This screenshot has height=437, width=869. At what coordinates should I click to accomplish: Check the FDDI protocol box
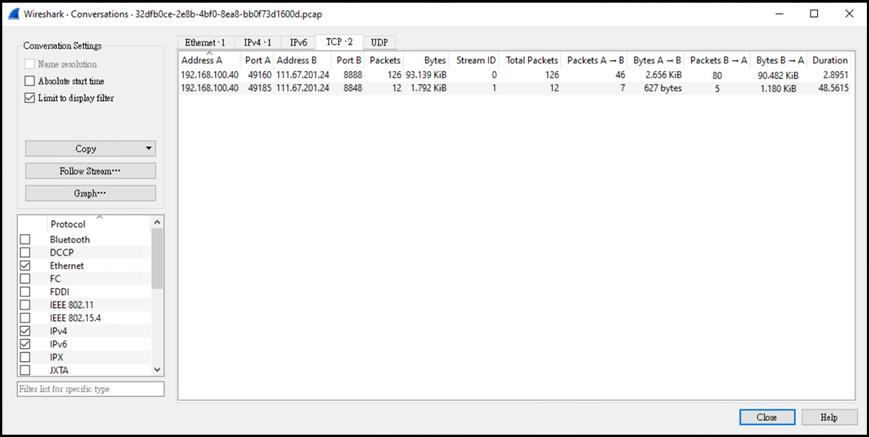25,292
